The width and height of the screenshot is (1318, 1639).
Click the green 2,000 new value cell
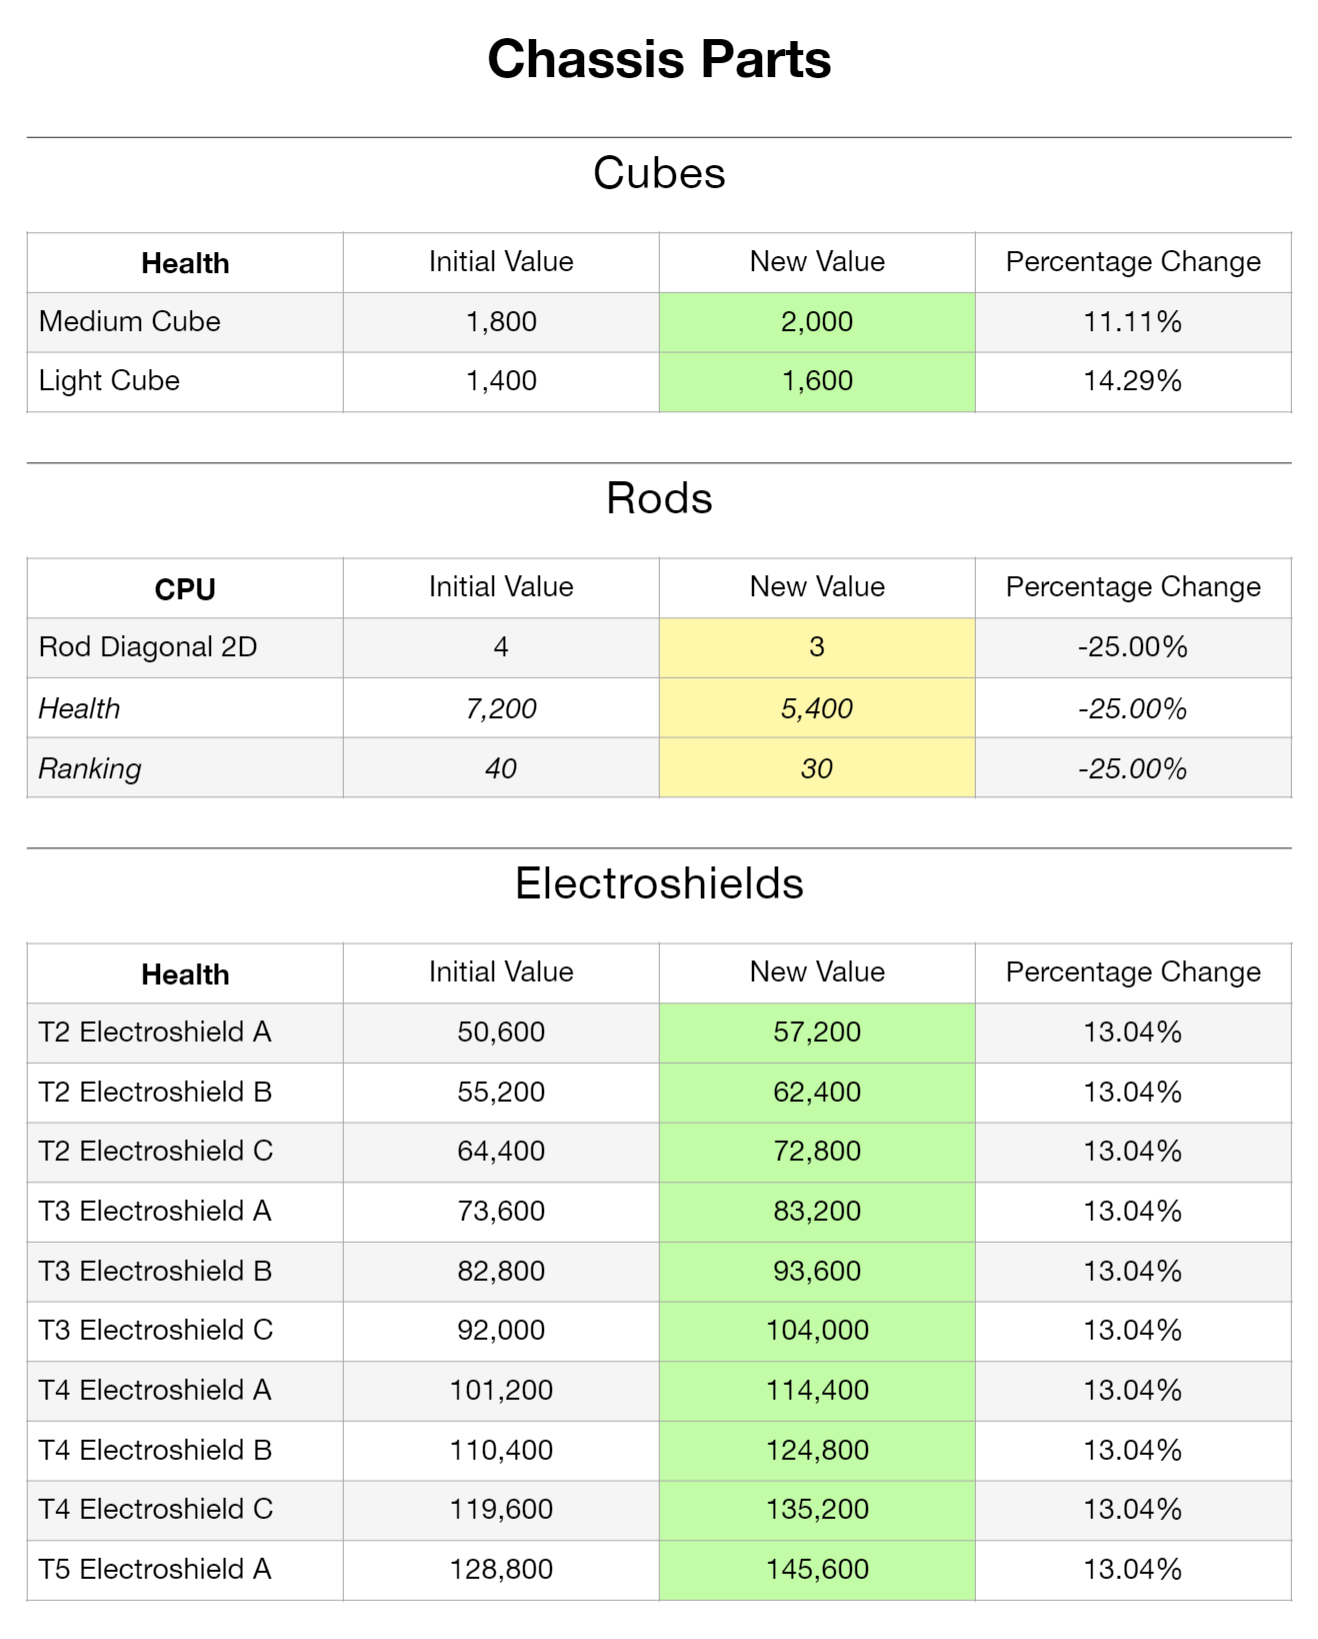[x=817, y=322]
